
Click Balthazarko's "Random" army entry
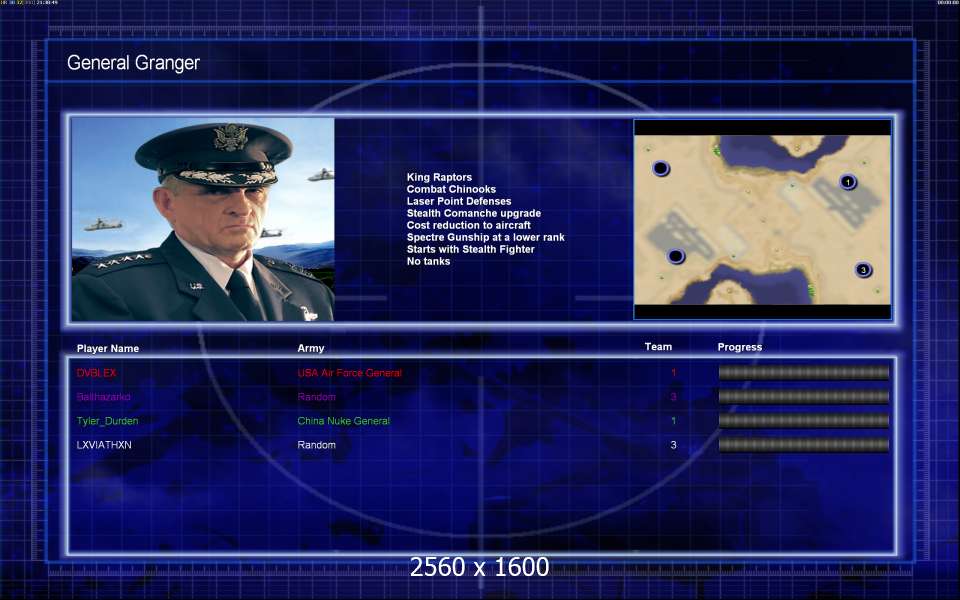(x=317, y=397)
